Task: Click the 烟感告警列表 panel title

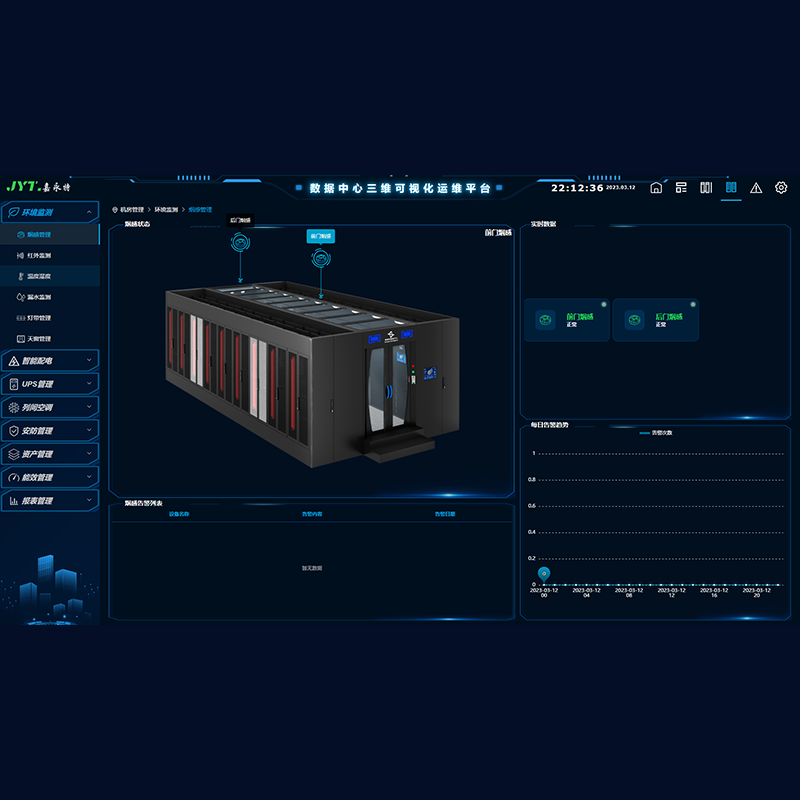Action: (x=143, y=503)
